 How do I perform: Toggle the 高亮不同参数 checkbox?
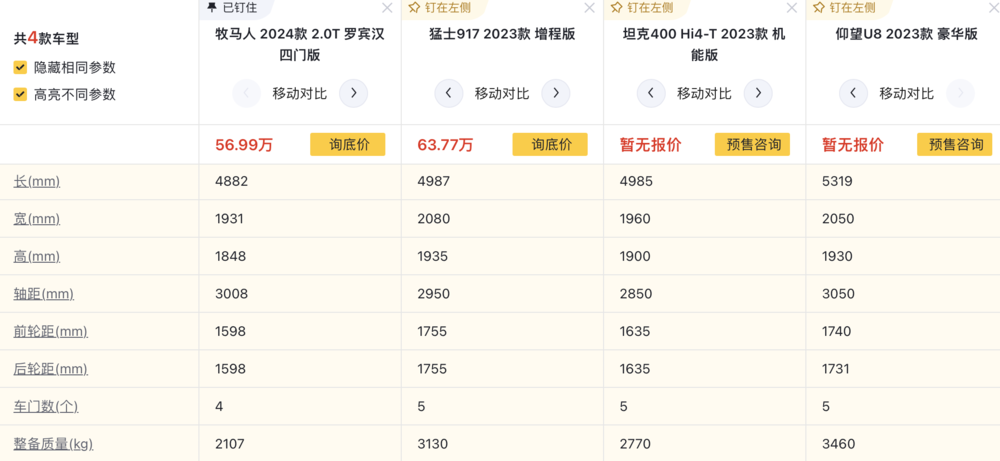20,94
